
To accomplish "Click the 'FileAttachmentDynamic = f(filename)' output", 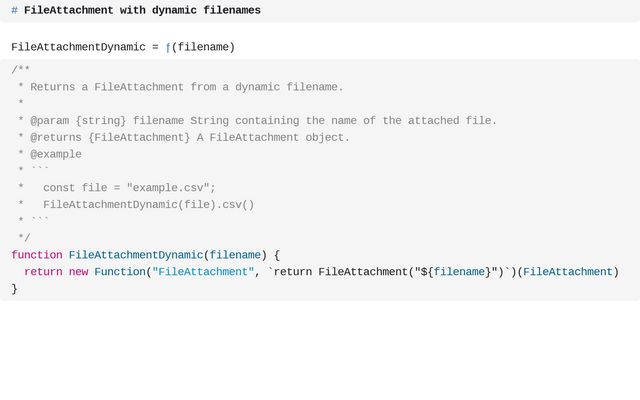I will tap(123, 47).
